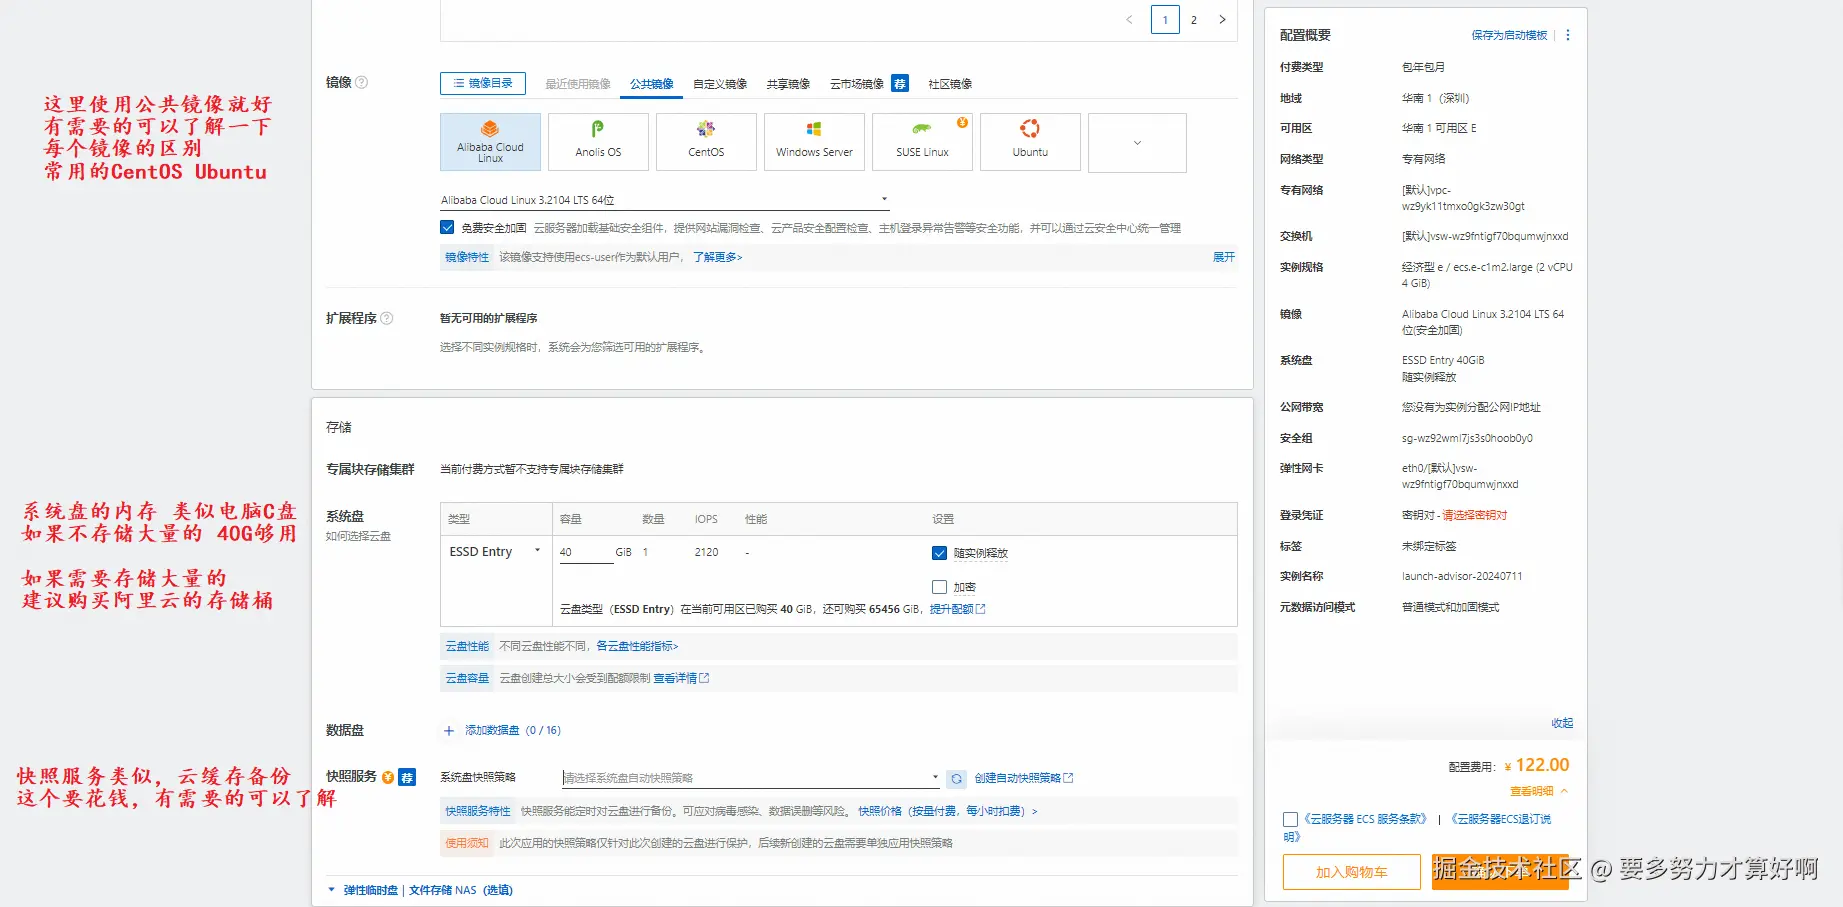The image size is (1843, 907).
Task: Switch to 公共镜像 tab
Action: tap(652, 84)
